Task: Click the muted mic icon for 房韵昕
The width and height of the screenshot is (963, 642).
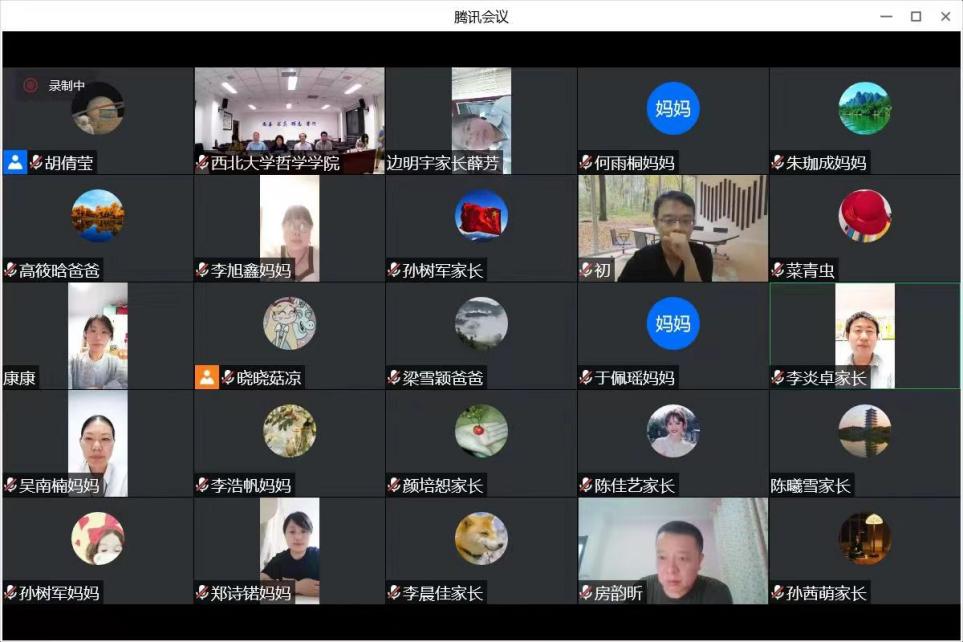Action: click(x=586, y=593)
